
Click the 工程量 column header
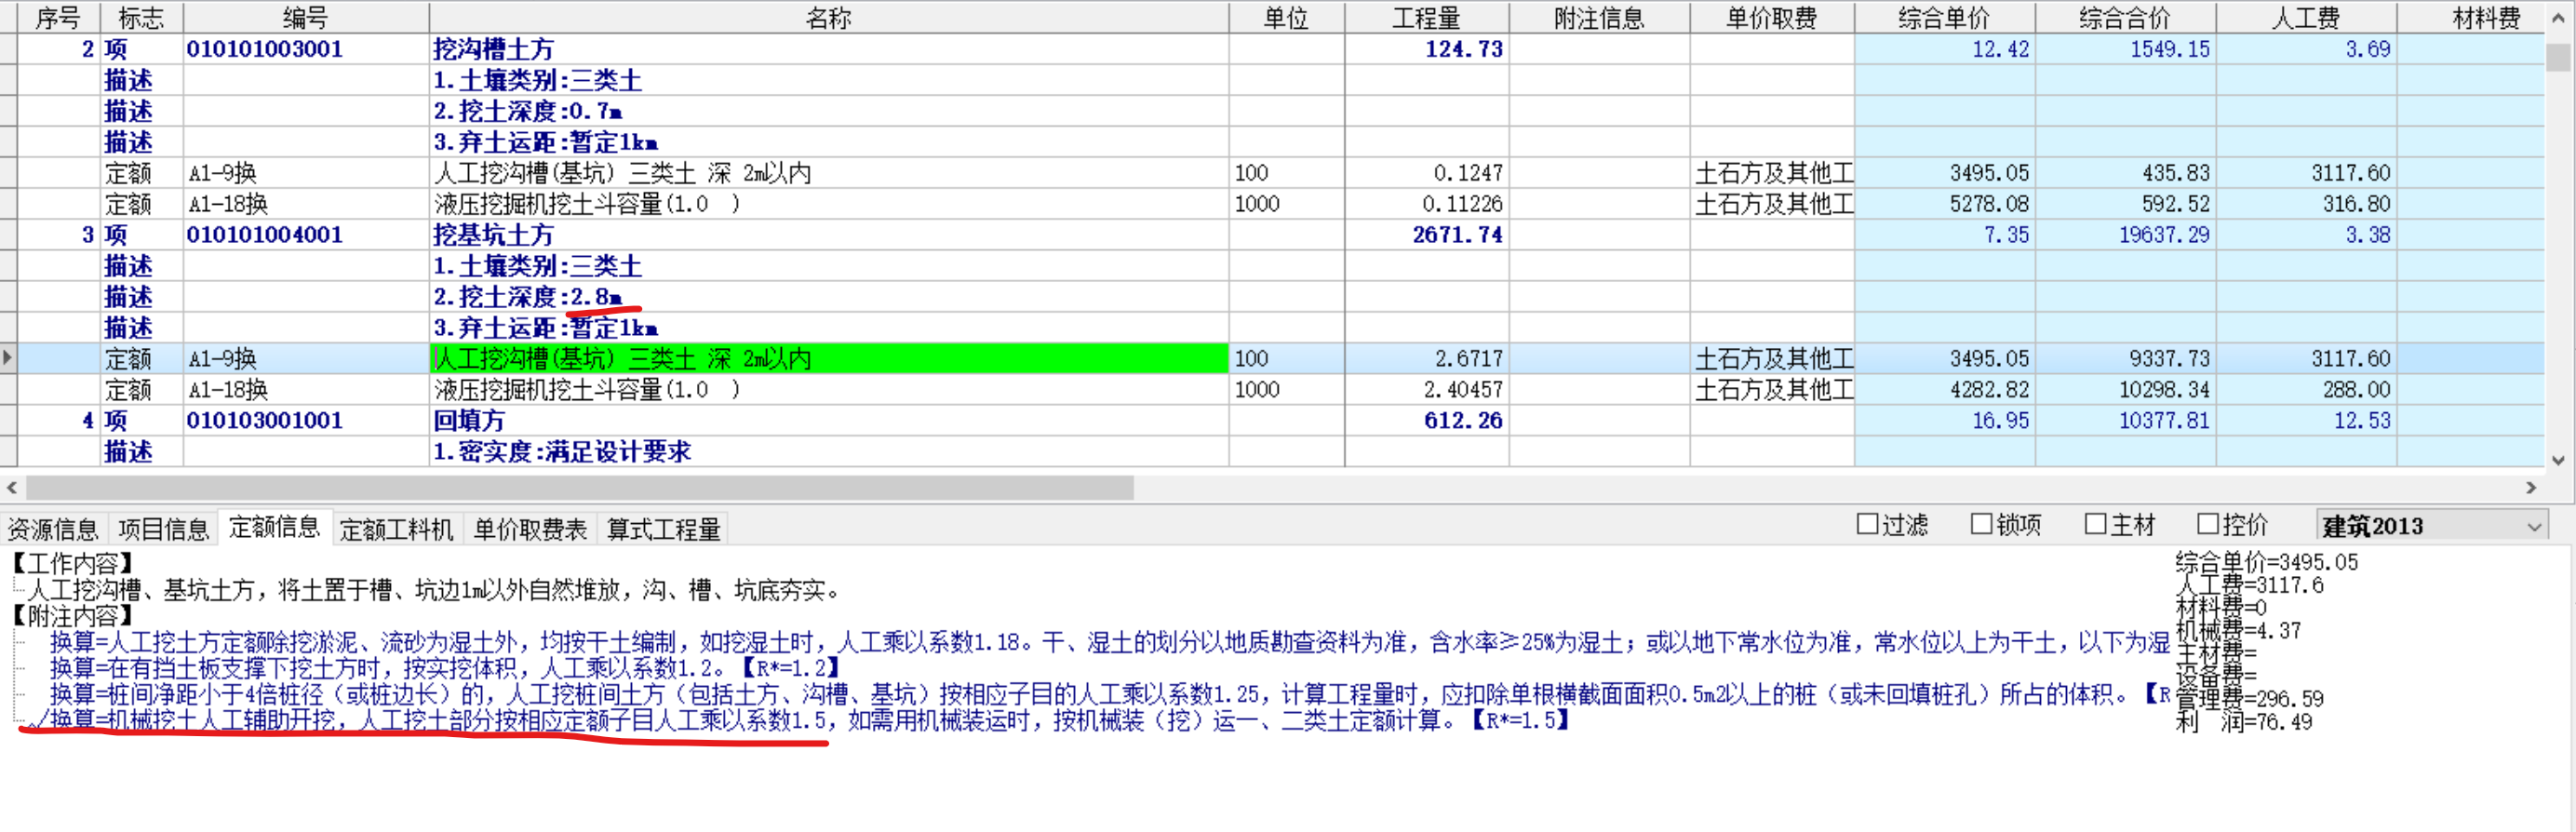click(1426, 17)
